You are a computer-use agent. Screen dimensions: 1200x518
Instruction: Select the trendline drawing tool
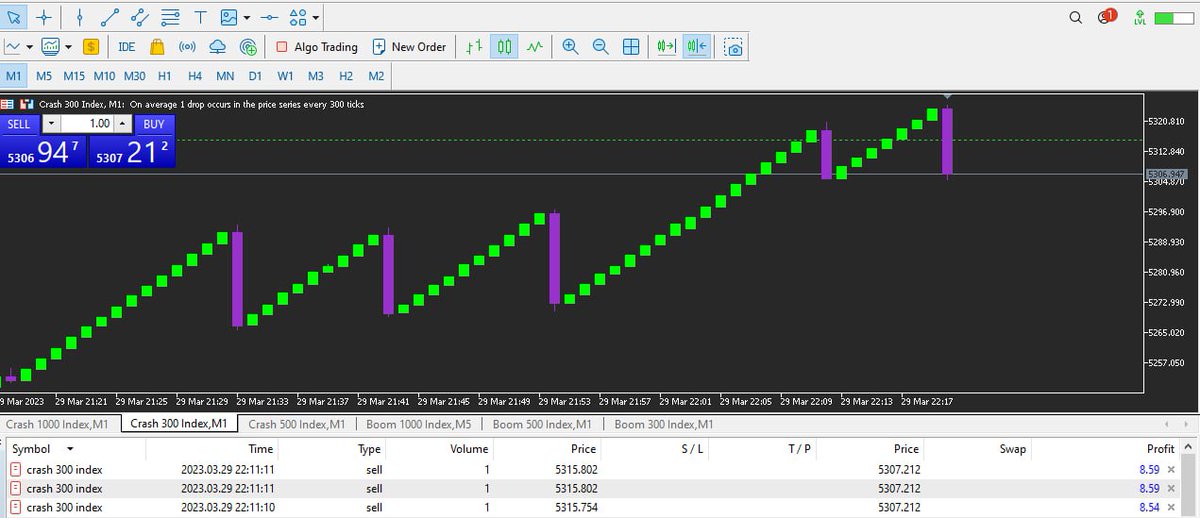[110, 17]
